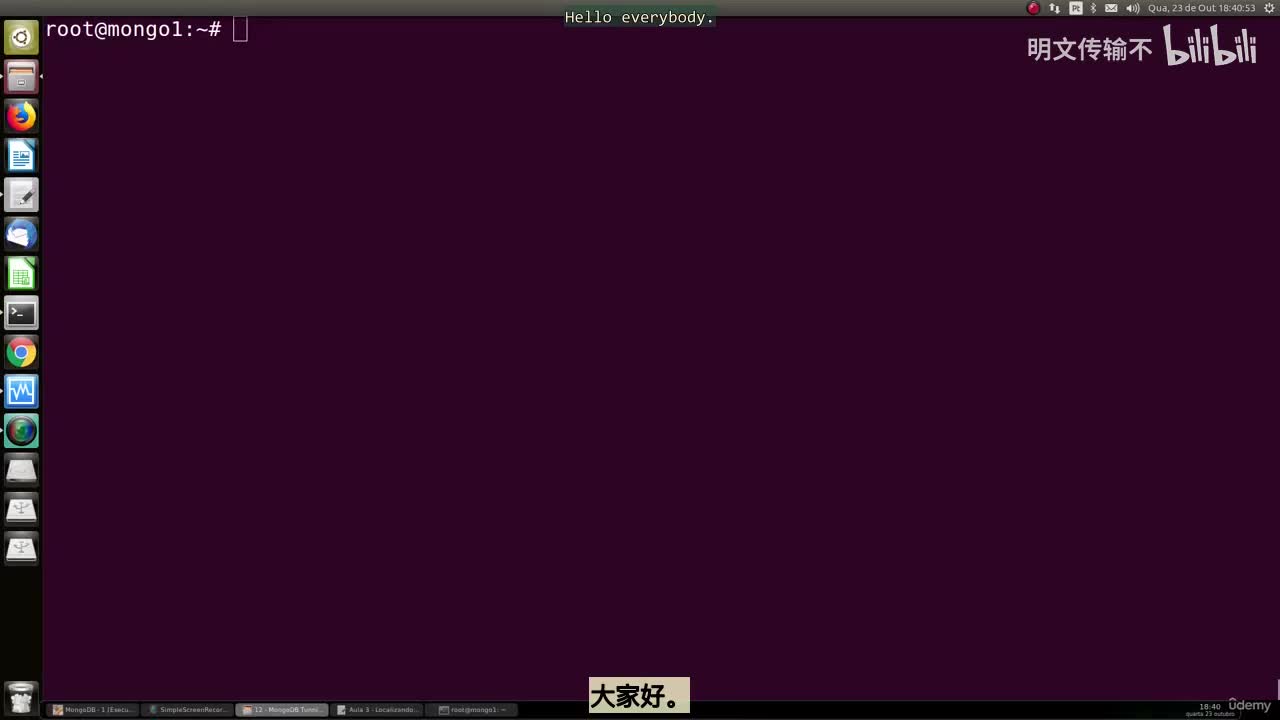
Task: Open the Pt keyboard layout indicator
Action: 1076,8
